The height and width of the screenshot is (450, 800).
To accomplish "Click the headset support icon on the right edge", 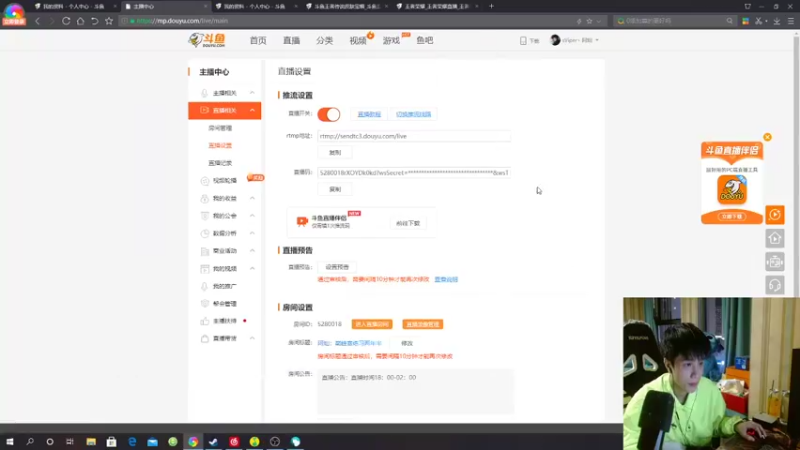I will tap(775, 285).
